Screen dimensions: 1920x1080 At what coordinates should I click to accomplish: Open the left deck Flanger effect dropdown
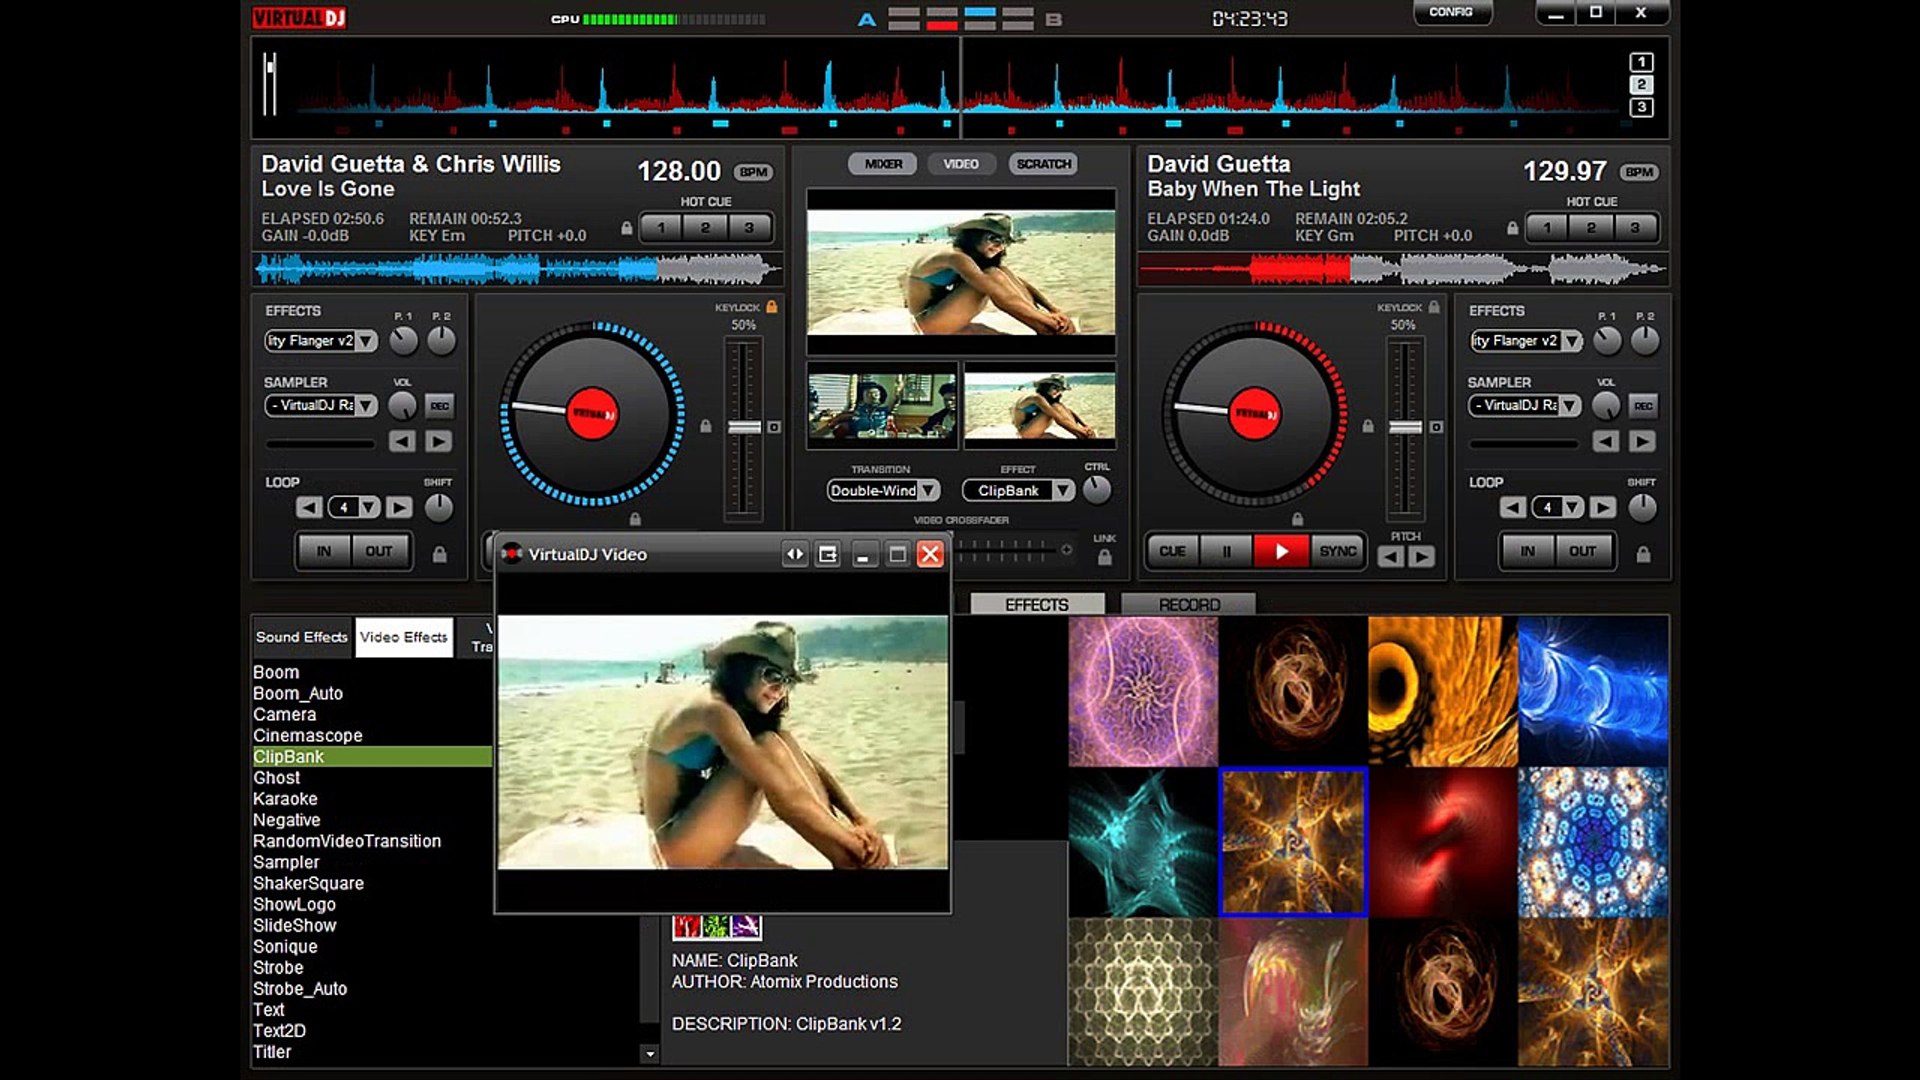click(367, 341)
